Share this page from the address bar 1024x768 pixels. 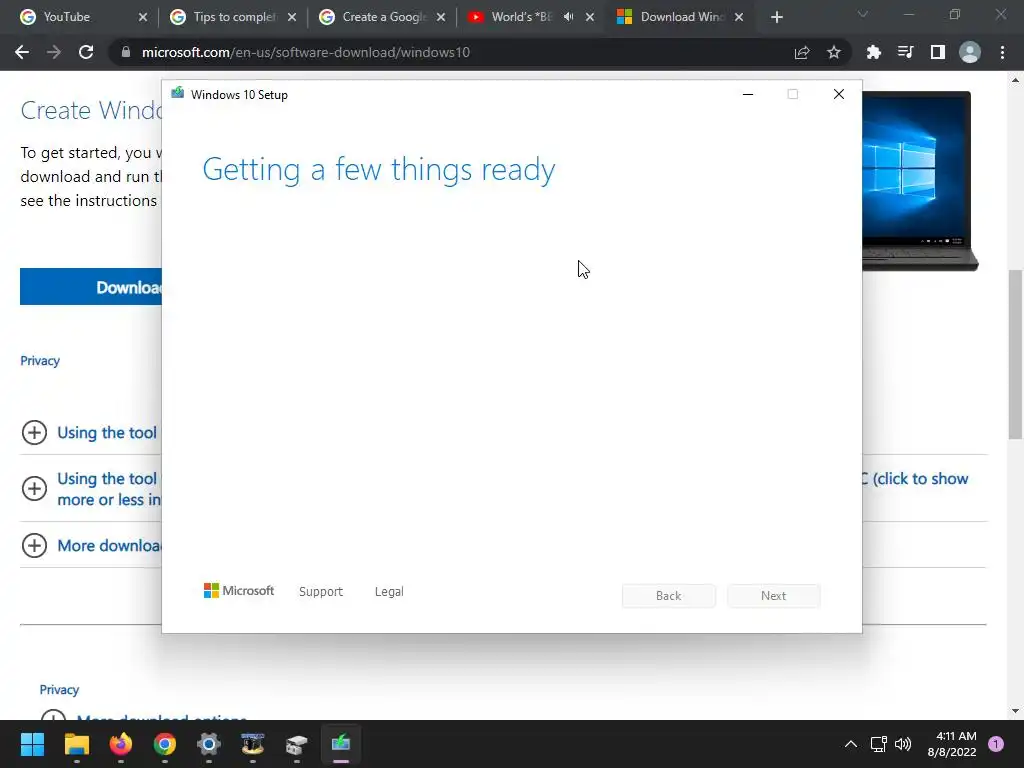[802, 52]
